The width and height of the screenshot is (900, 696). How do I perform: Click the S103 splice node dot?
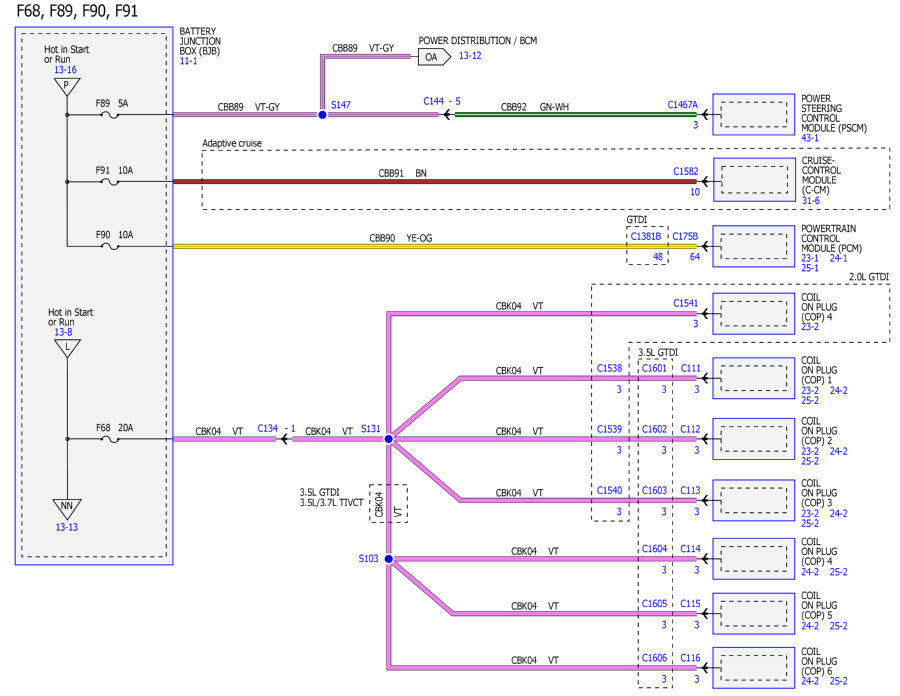tap(389, 559)
